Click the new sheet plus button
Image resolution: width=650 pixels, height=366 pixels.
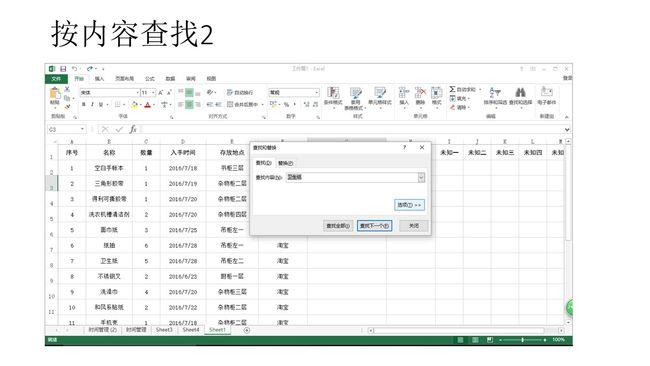click(247, 330)
